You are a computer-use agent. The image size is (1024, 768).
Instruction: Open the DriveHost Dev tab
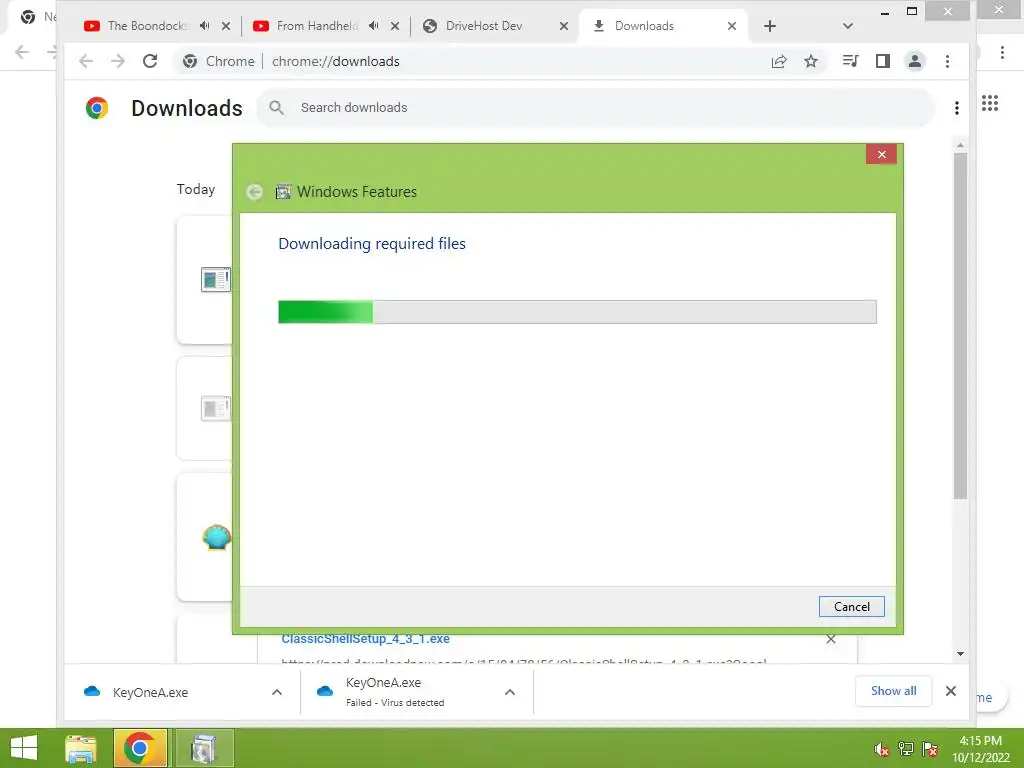point(484,25)
